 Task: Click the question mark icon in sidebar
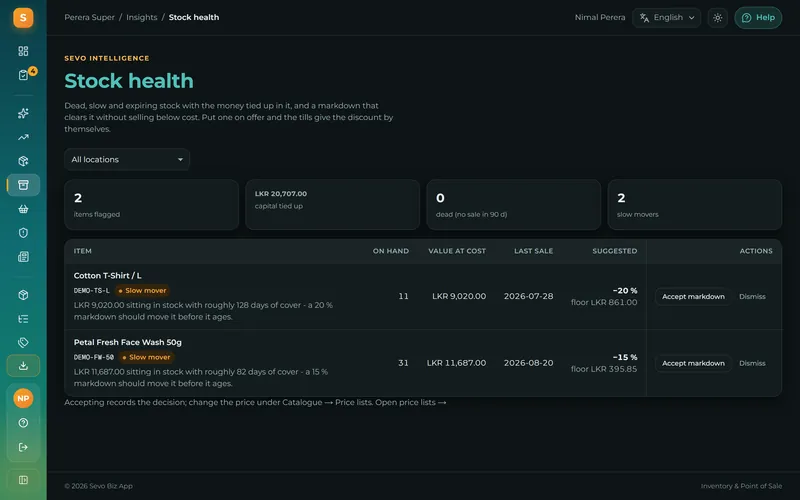(23, 423)
